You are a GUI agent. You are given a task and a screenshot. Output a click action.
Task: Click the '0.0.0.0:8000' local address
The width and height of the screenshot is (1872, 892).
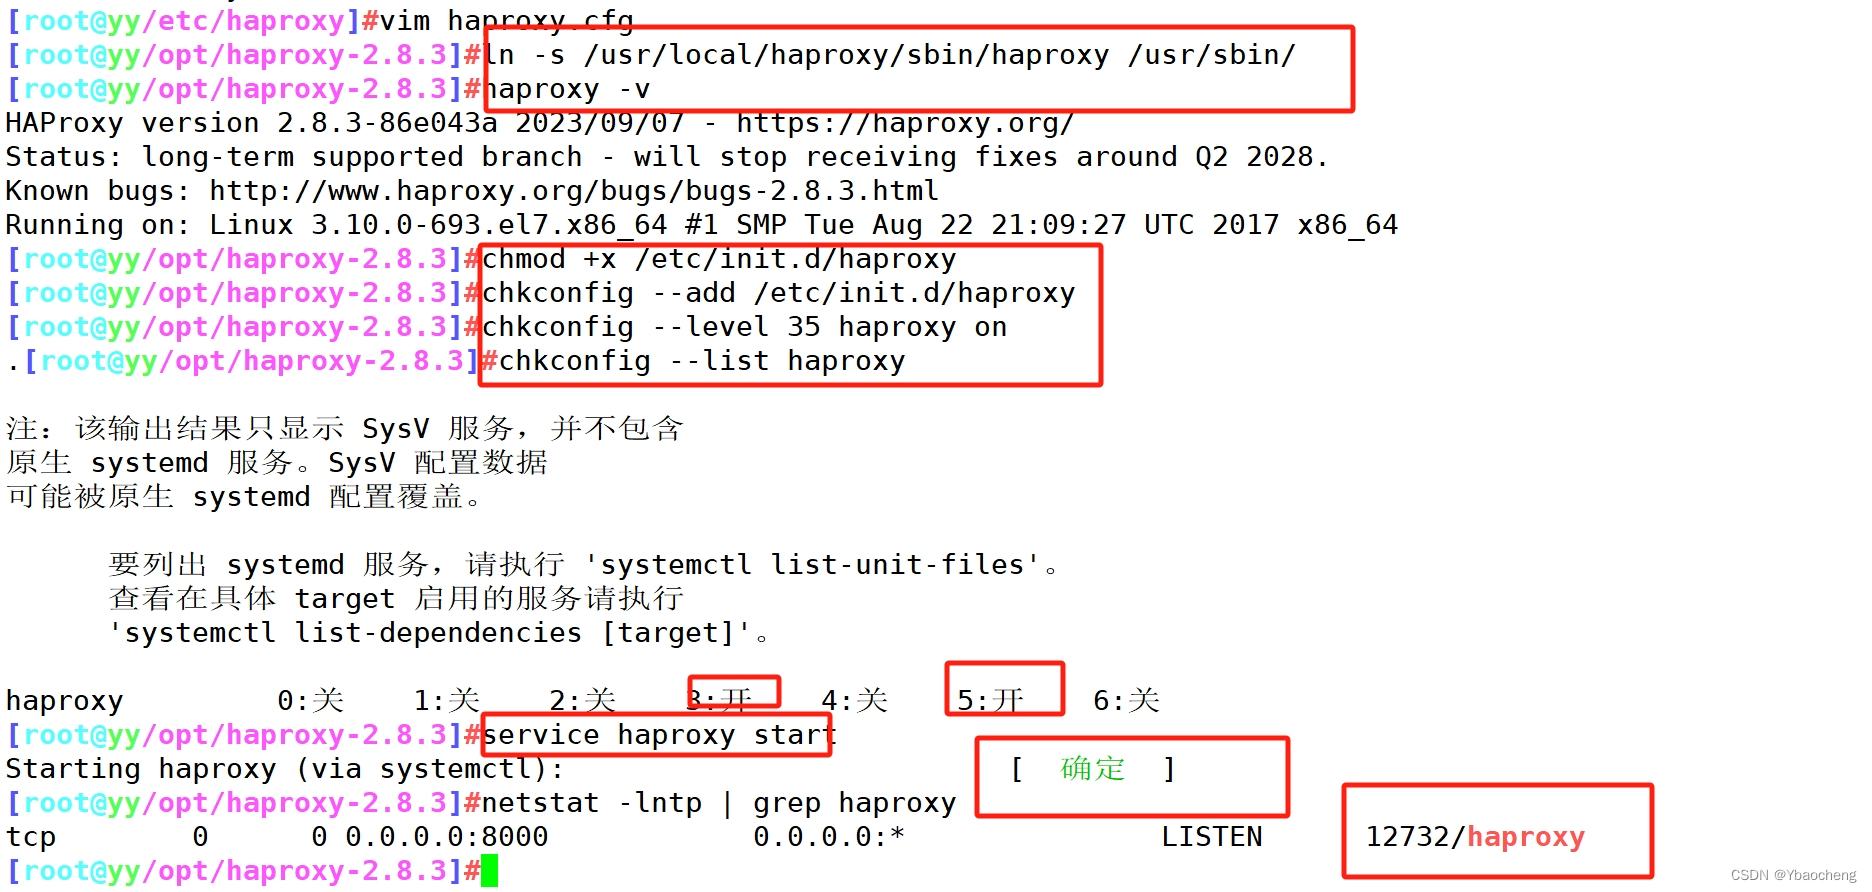tap(447, 837)
